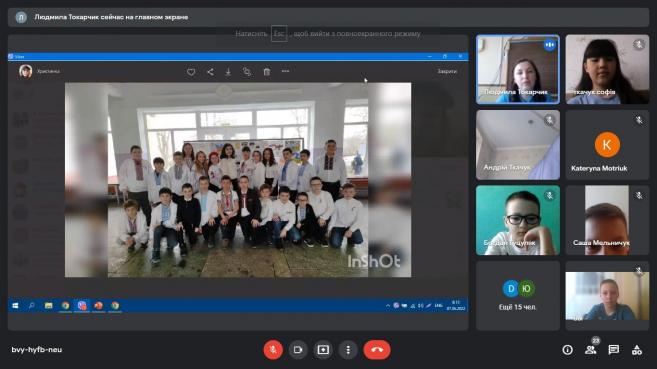Open the three-dot more options menu
657x369 pixels.
pyautogui.click(x=348, y=349)
